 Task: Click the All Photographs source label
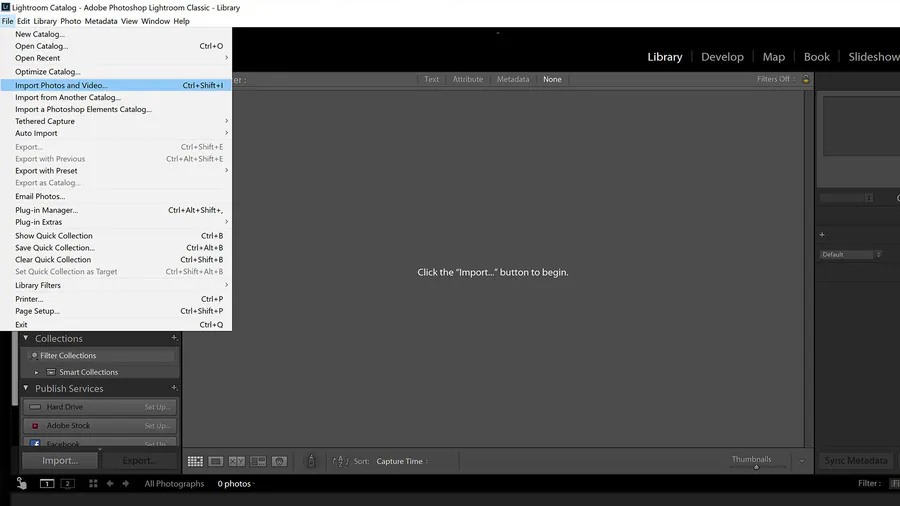pyautogui.click(x=174, y=484)
